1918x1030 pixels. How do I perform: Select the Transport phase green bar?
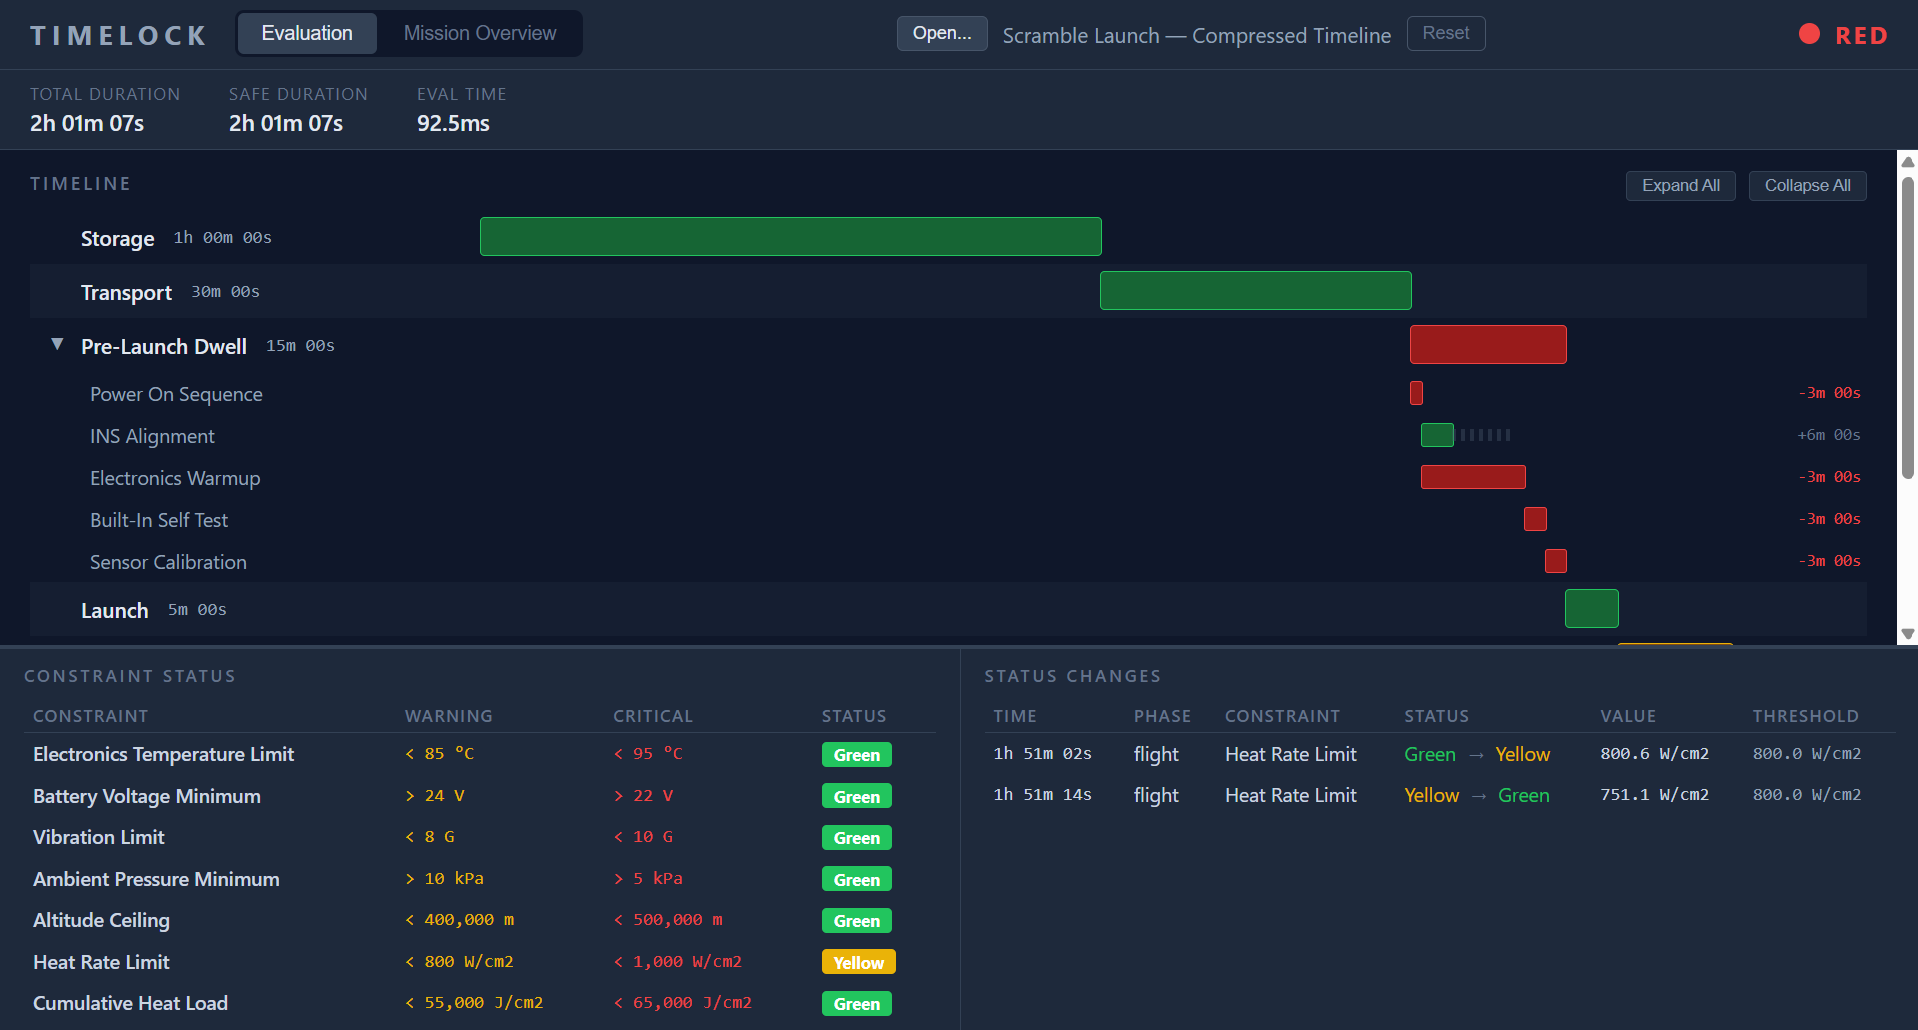pyautogui.click(x=1256, y=291)
